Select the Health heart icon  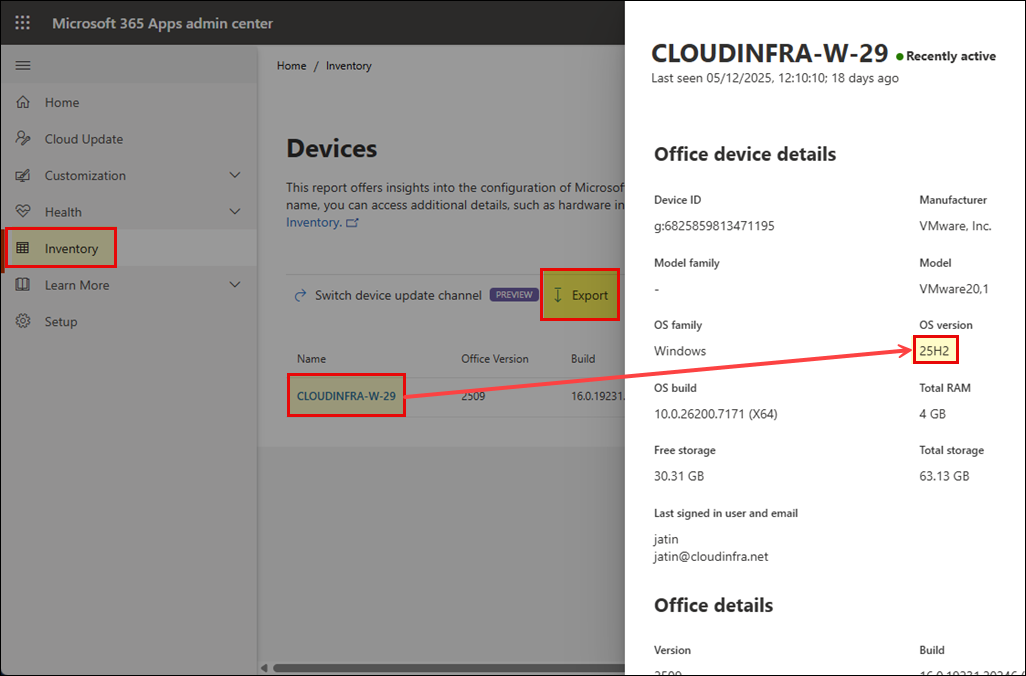pyautogui.click(x=22, y=211)
